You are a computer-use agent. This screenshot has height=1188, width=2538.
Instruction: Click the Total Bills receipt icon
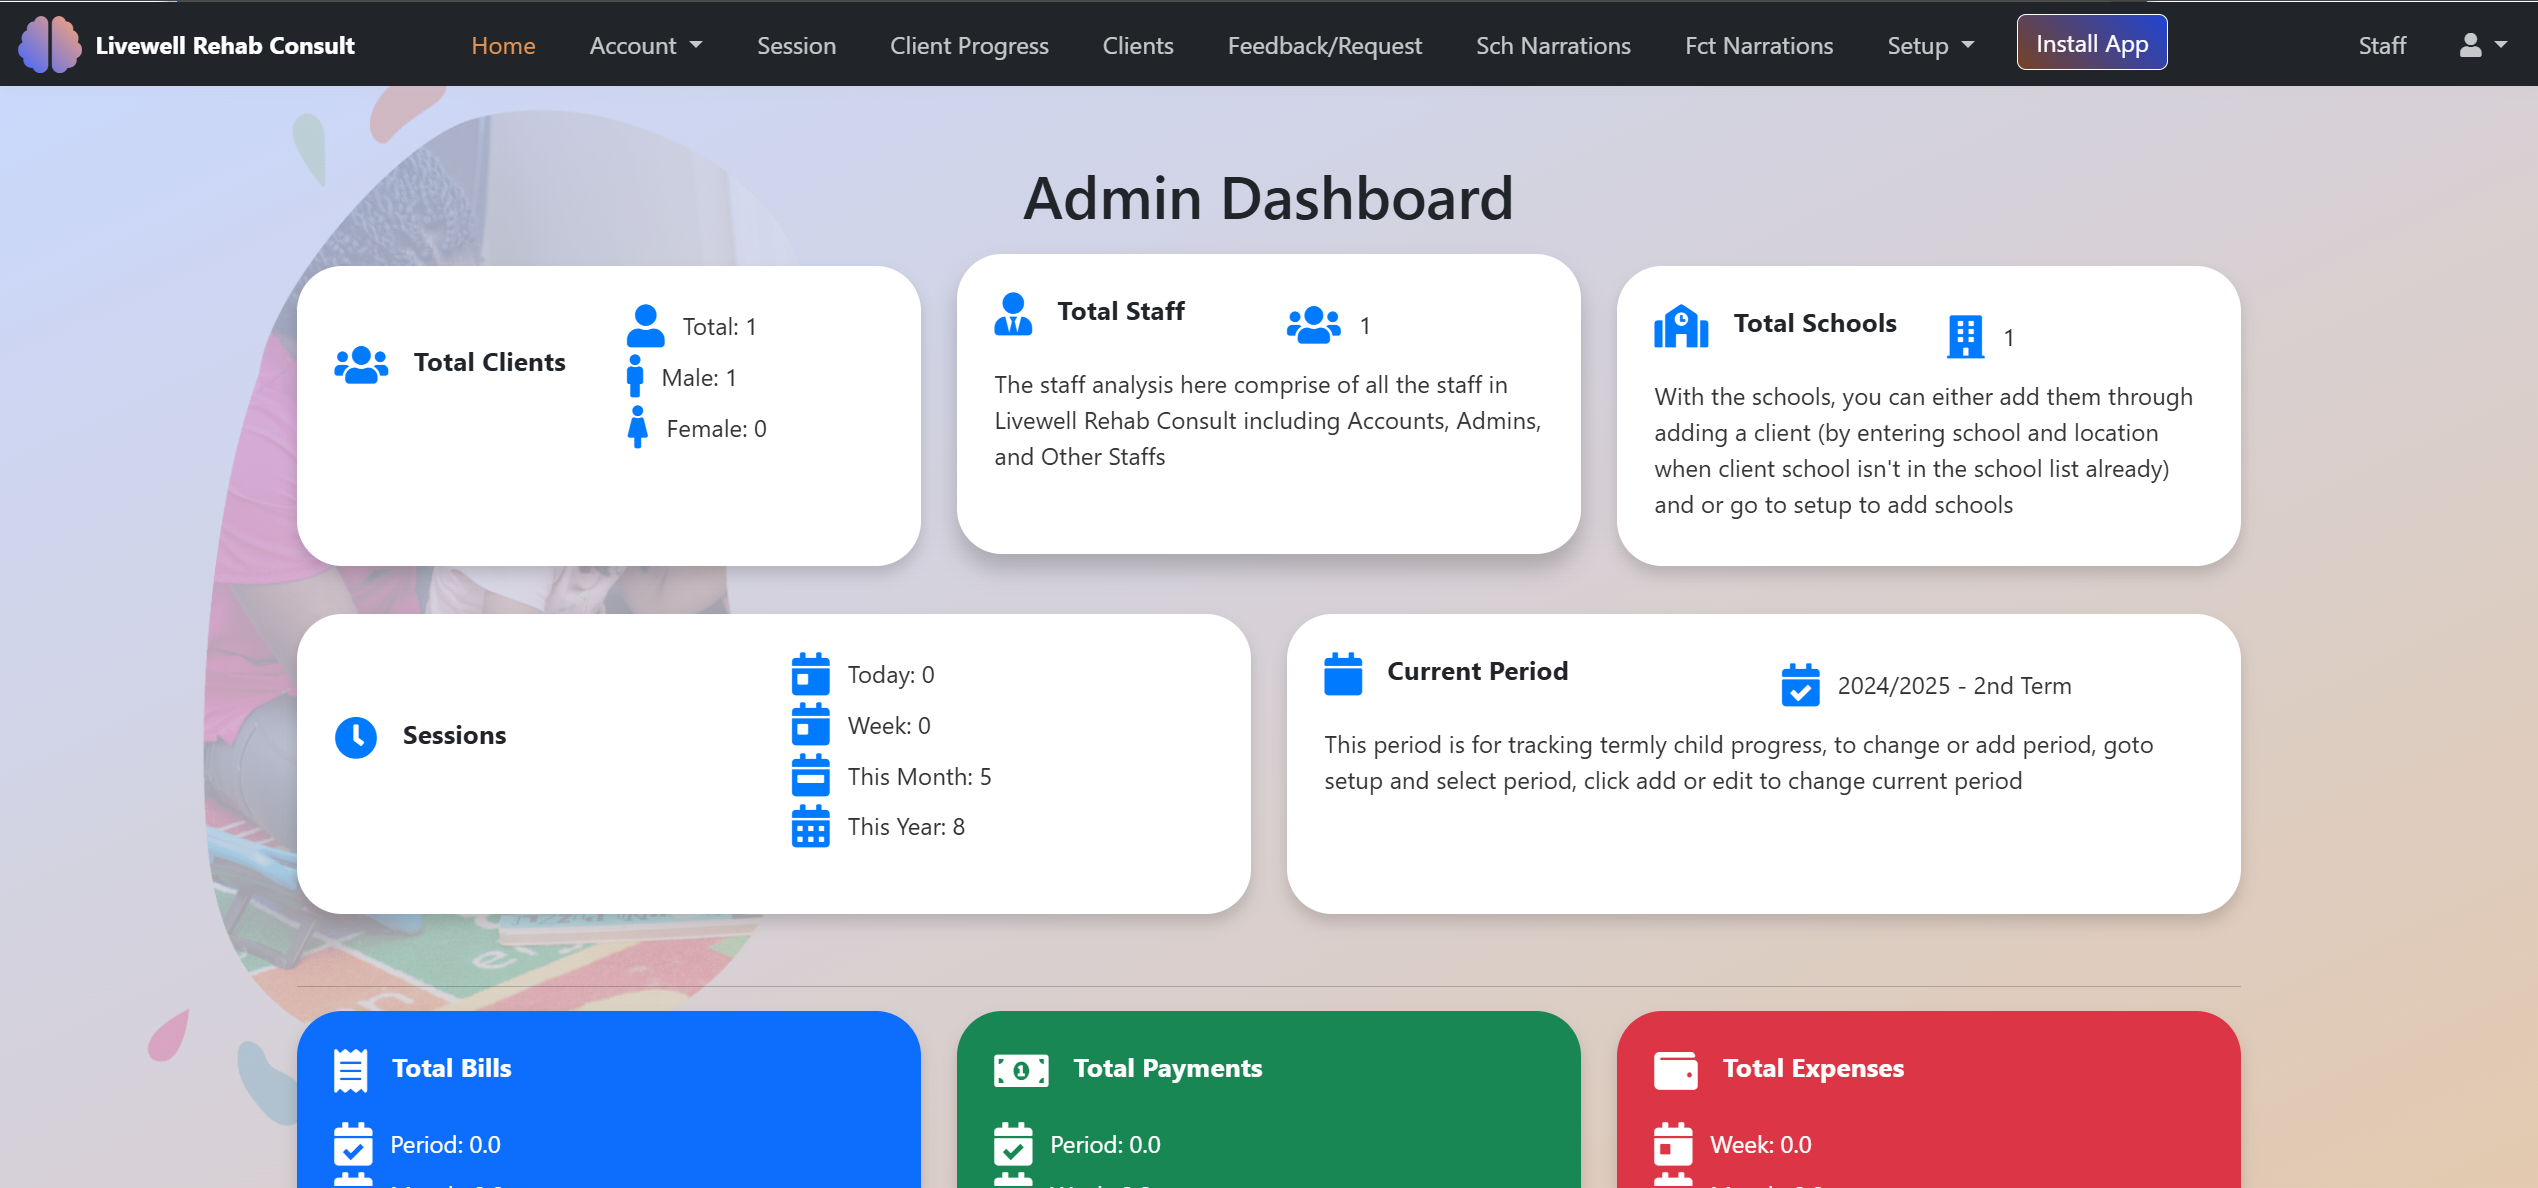point(350,1070)
